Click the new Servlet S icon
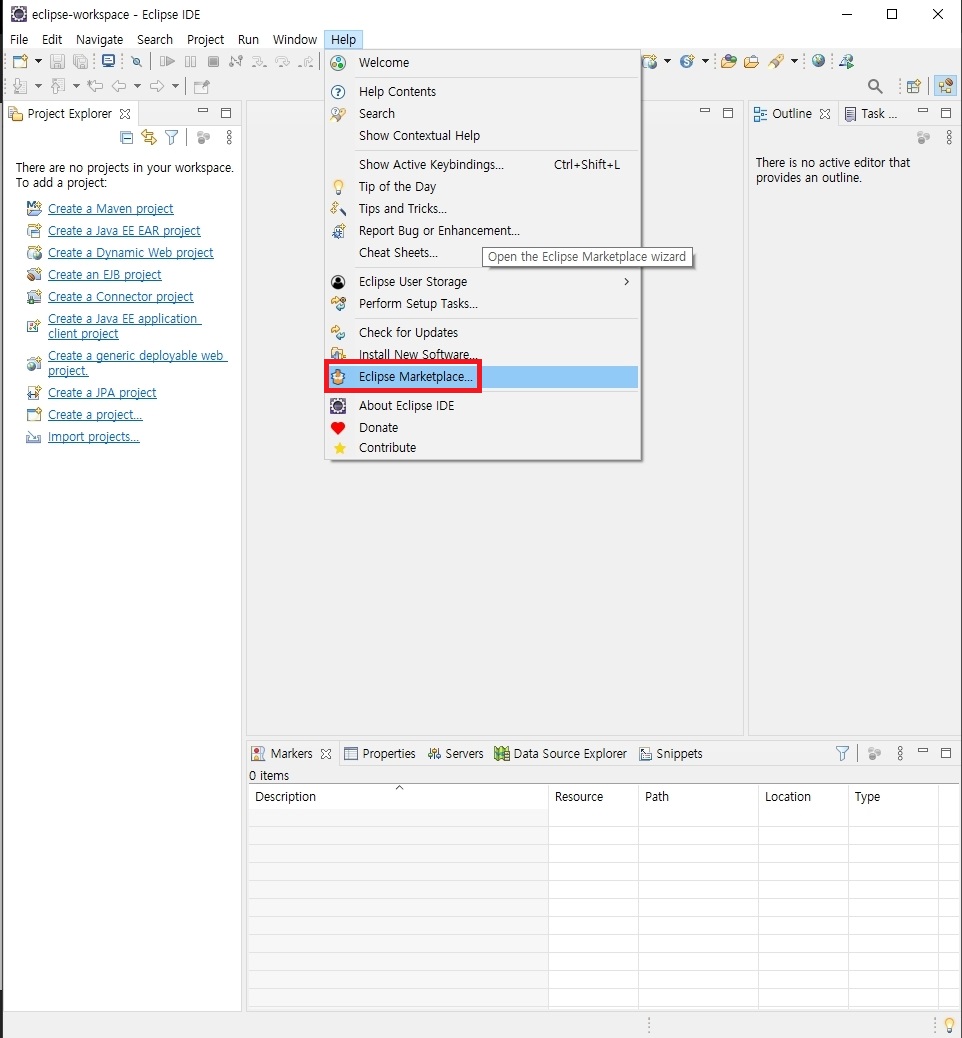This screenshot has height=1038, width=962. (687, 62)
